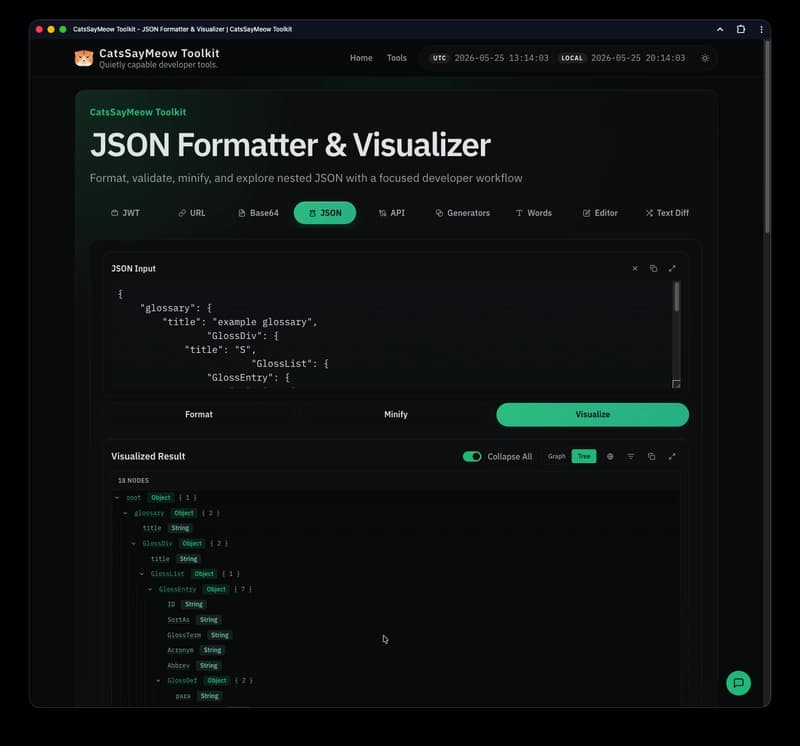Screen dimensions: 800x746
Task: Open the browser extensions puzzle icon
Action: click(x=741, y=30)
